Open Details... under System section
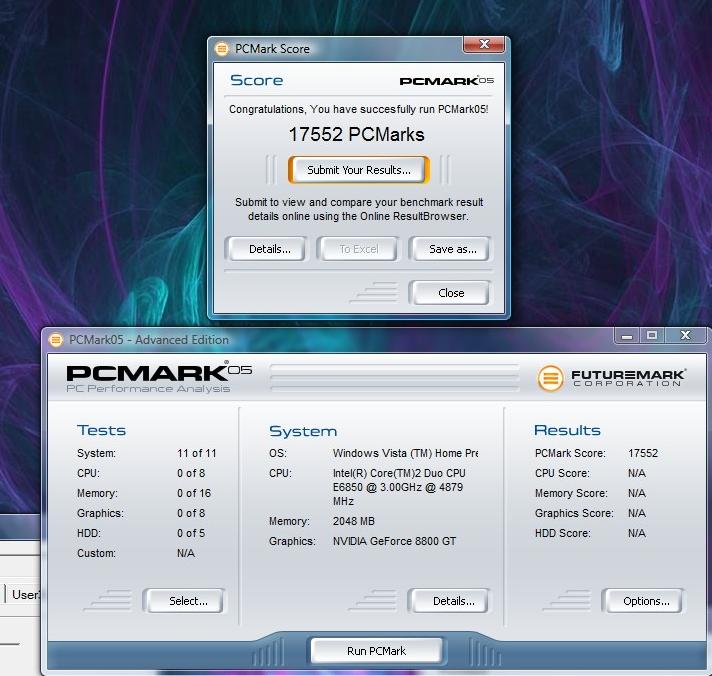Image resolution: width=712 pixels, height=676 pixels. point(449,601)
